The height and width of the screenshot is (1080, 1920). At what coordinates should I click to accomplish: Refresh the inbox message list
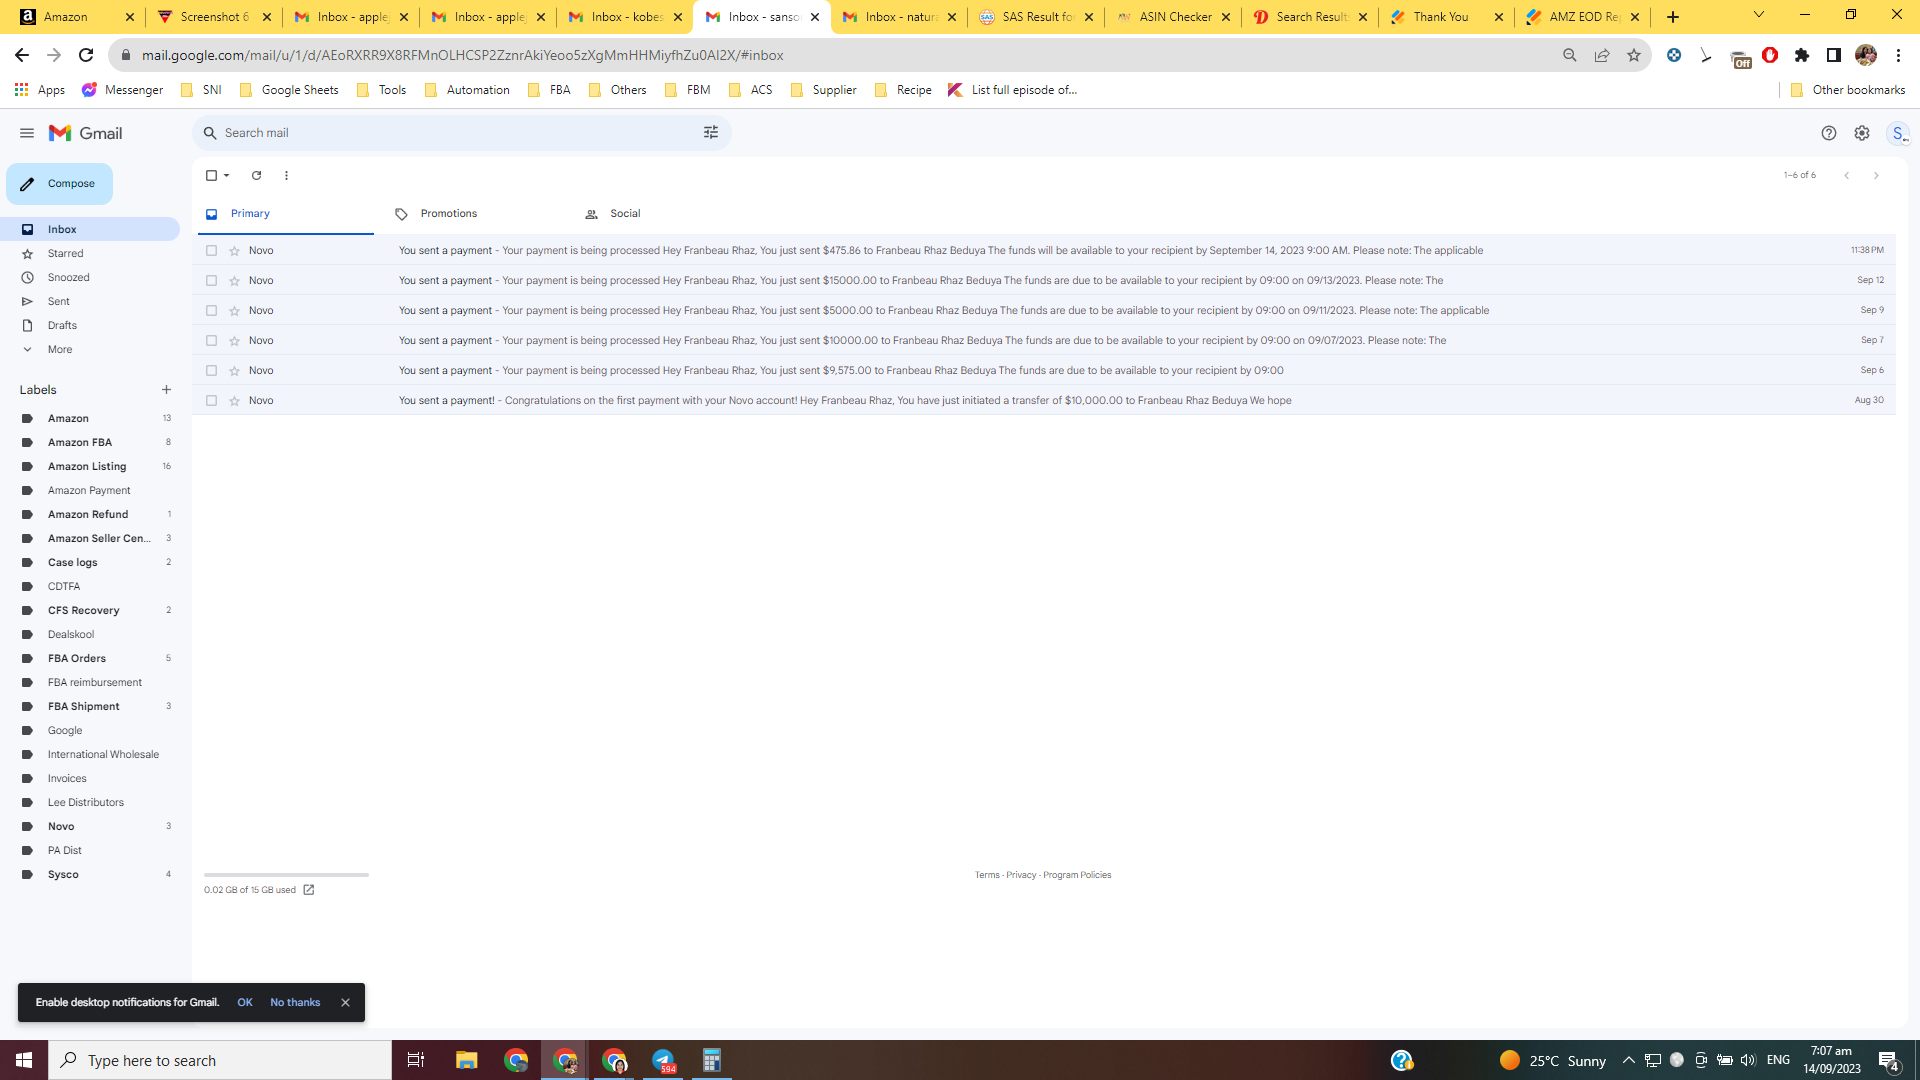coord(256,175)
